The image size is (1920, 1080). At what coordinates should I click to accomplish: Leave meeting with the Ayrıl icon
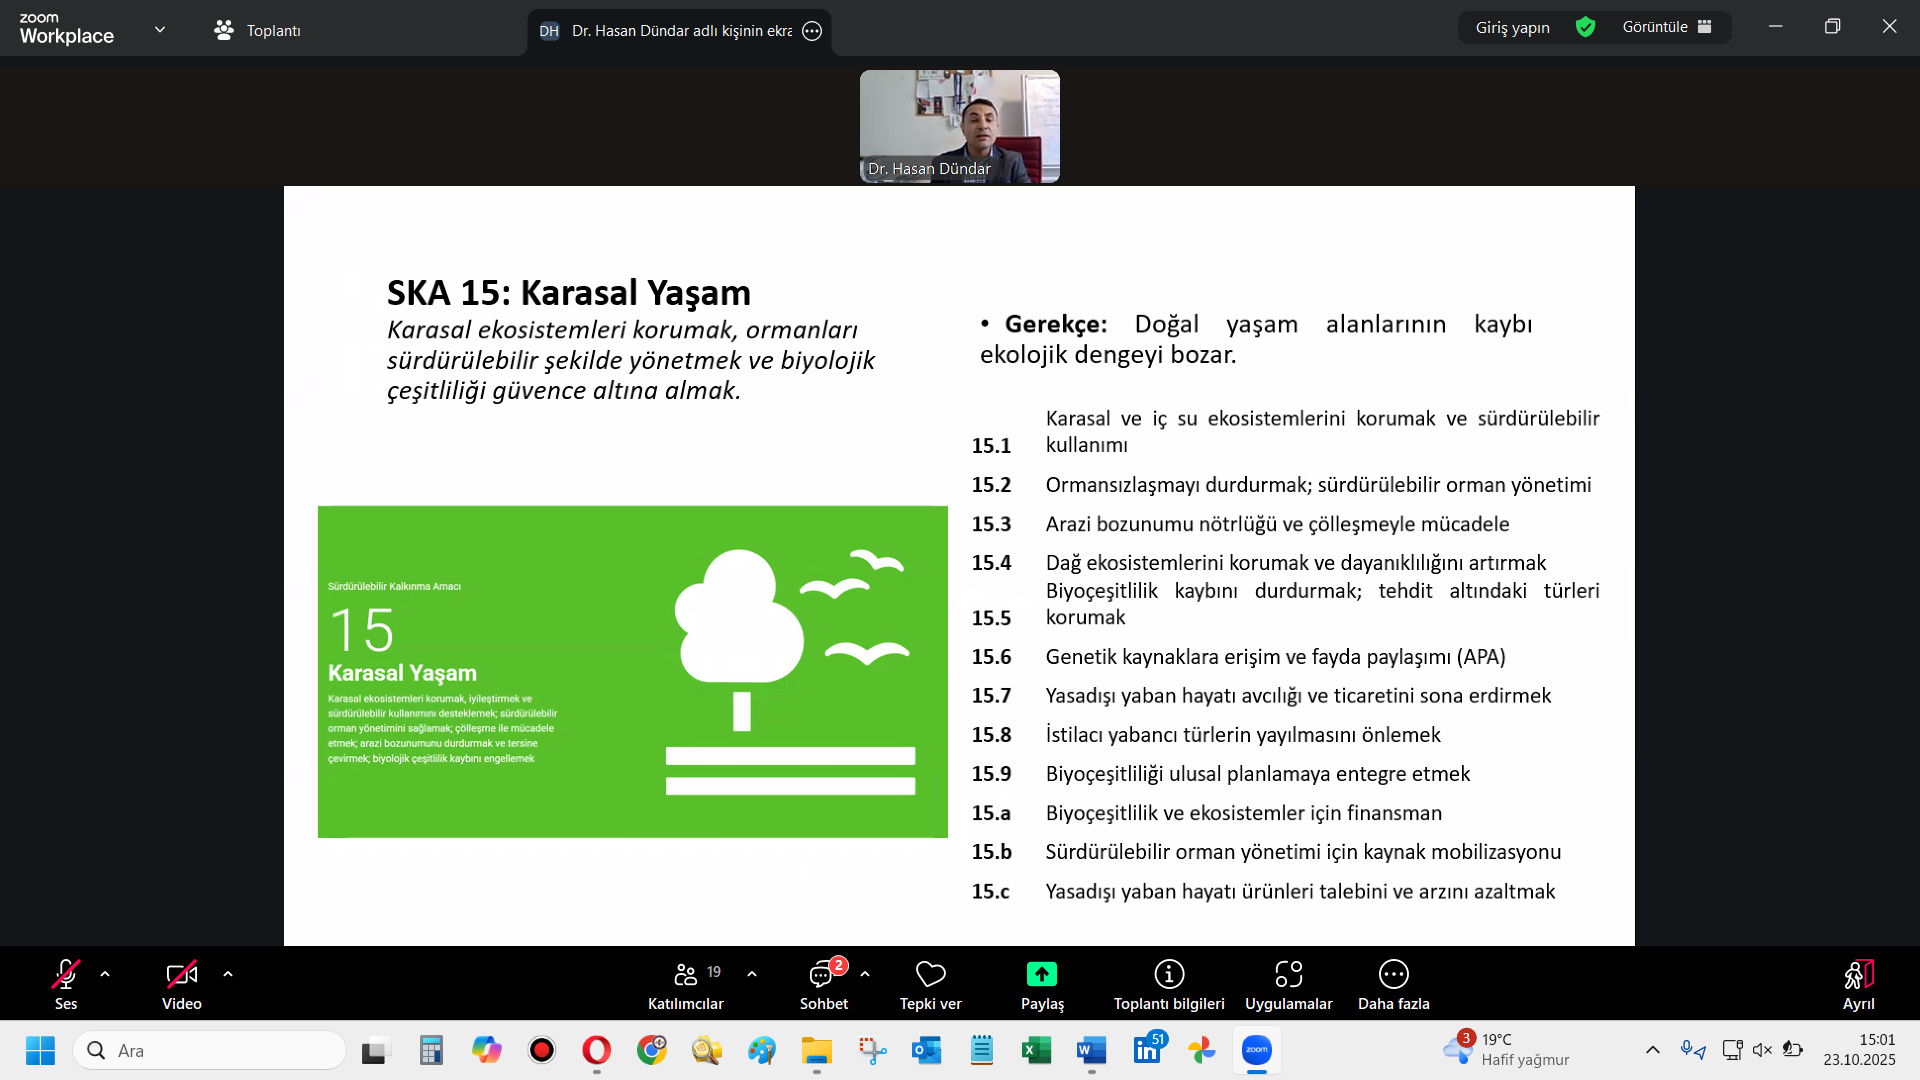click(1858, 975)
